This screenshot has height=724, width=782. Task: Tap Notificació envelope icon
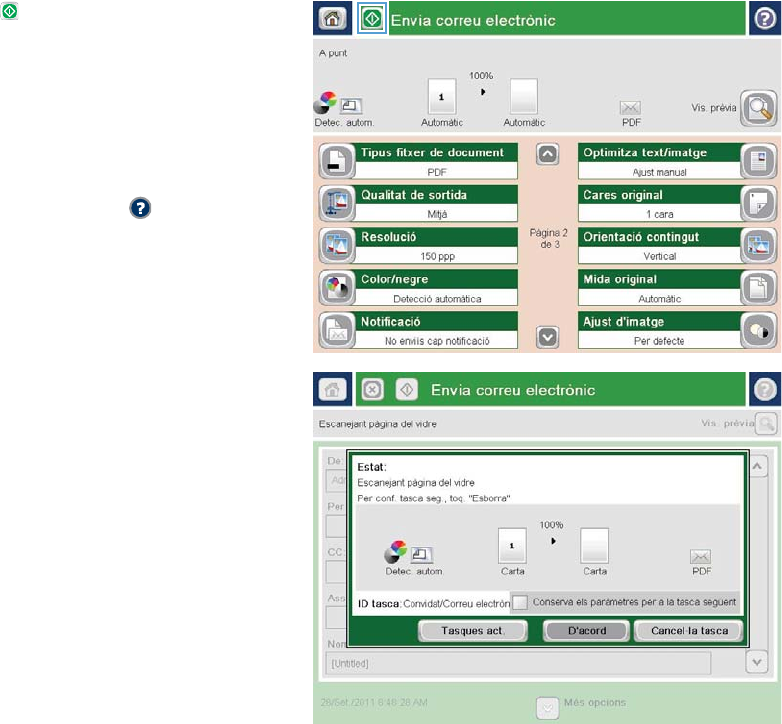click(337, 330)
